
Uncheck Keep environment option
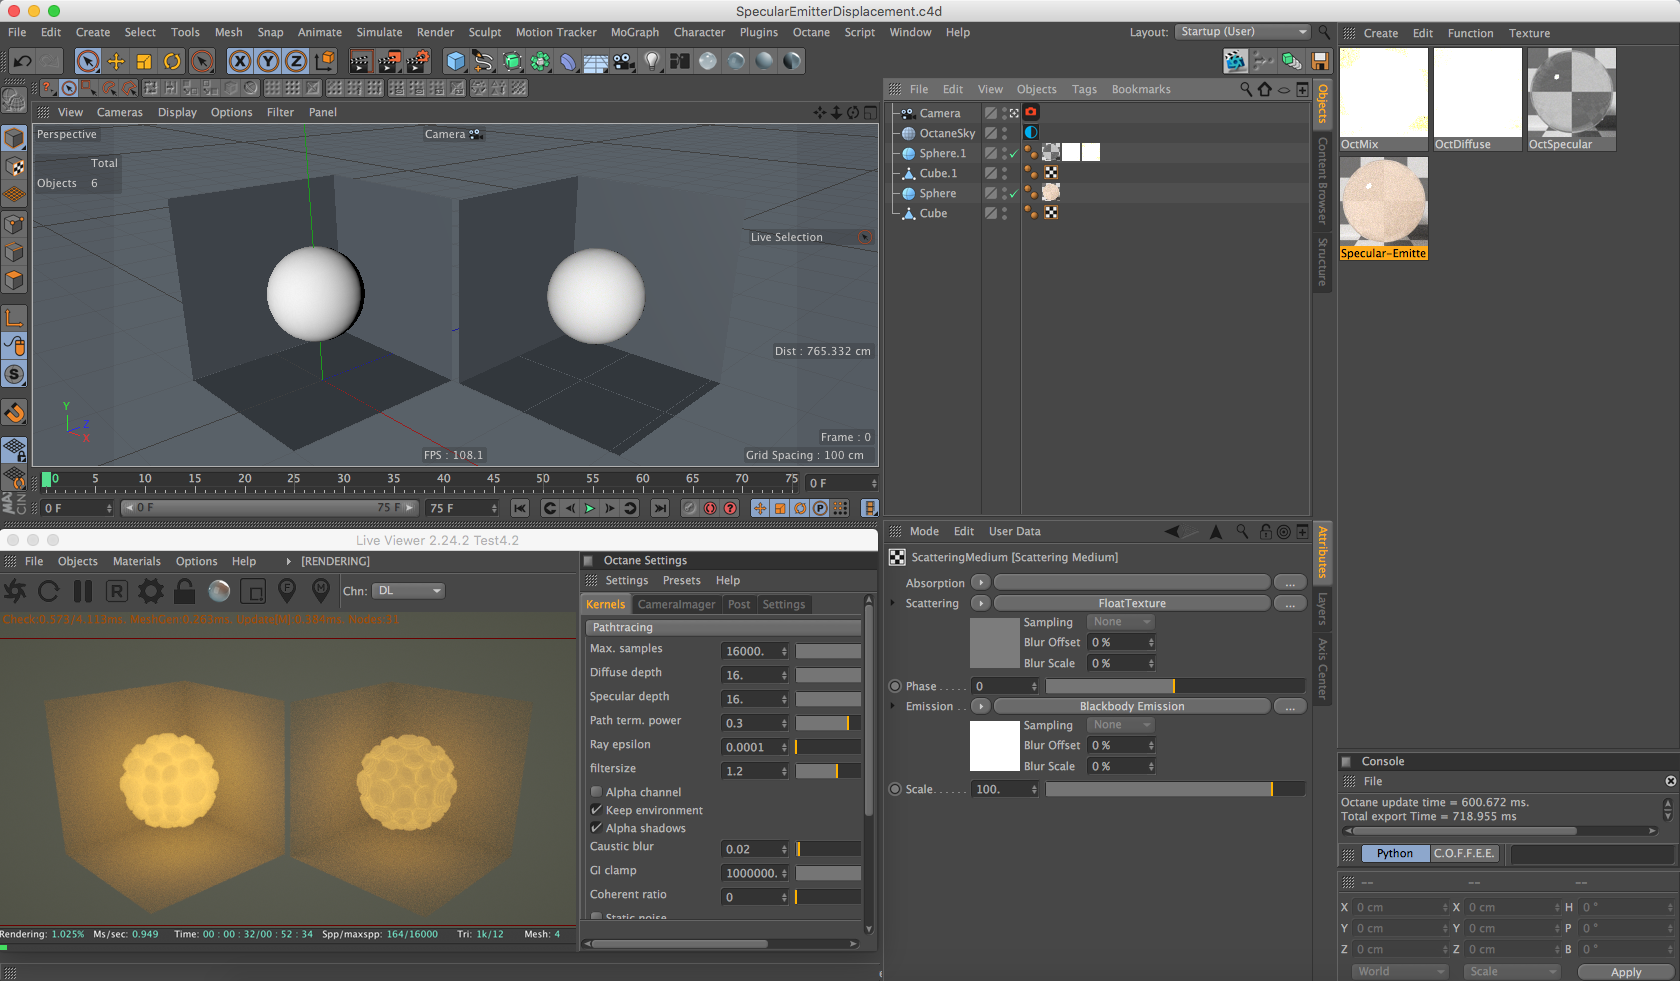597,810
